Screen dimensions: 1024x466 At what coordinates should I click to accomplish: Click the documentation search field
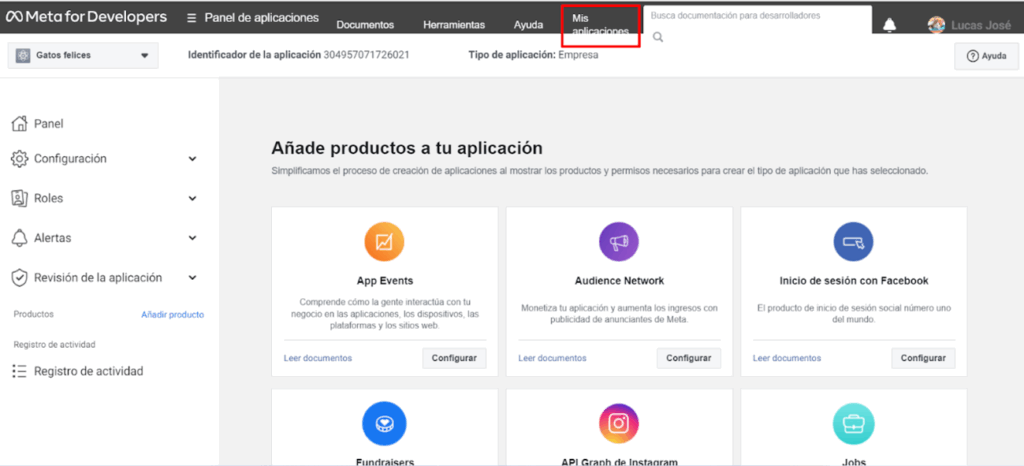tap(755, 16)
